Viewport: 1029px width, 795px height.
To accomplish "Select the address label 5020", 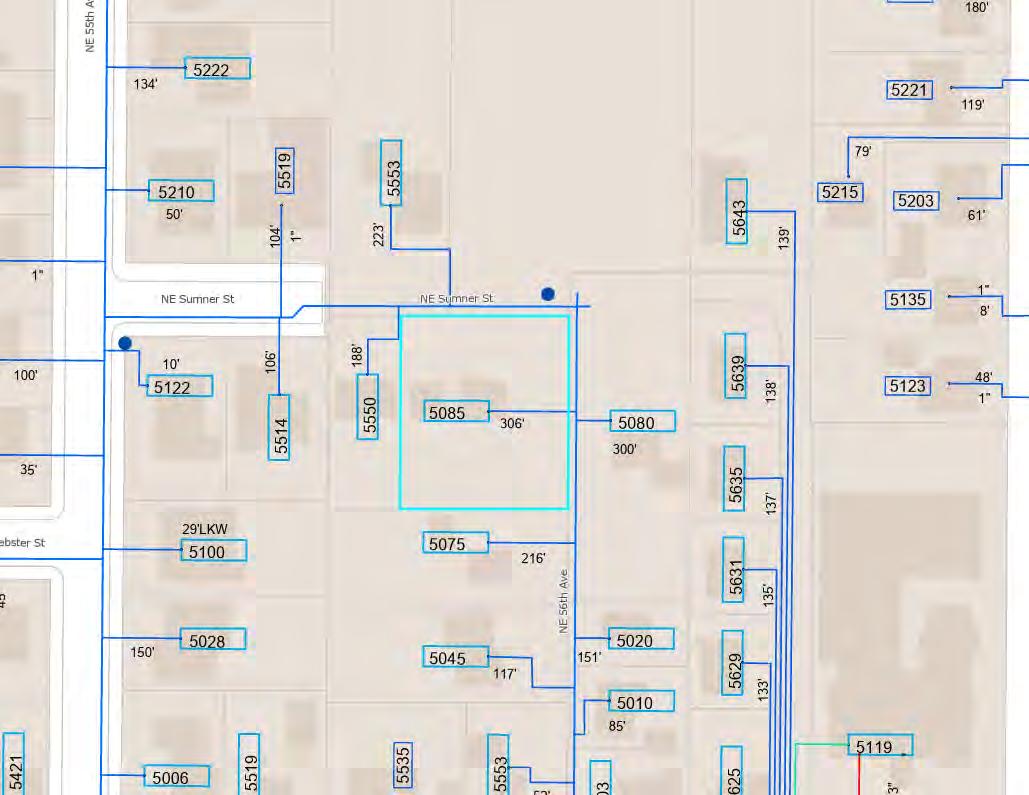I will click(641, 639).
